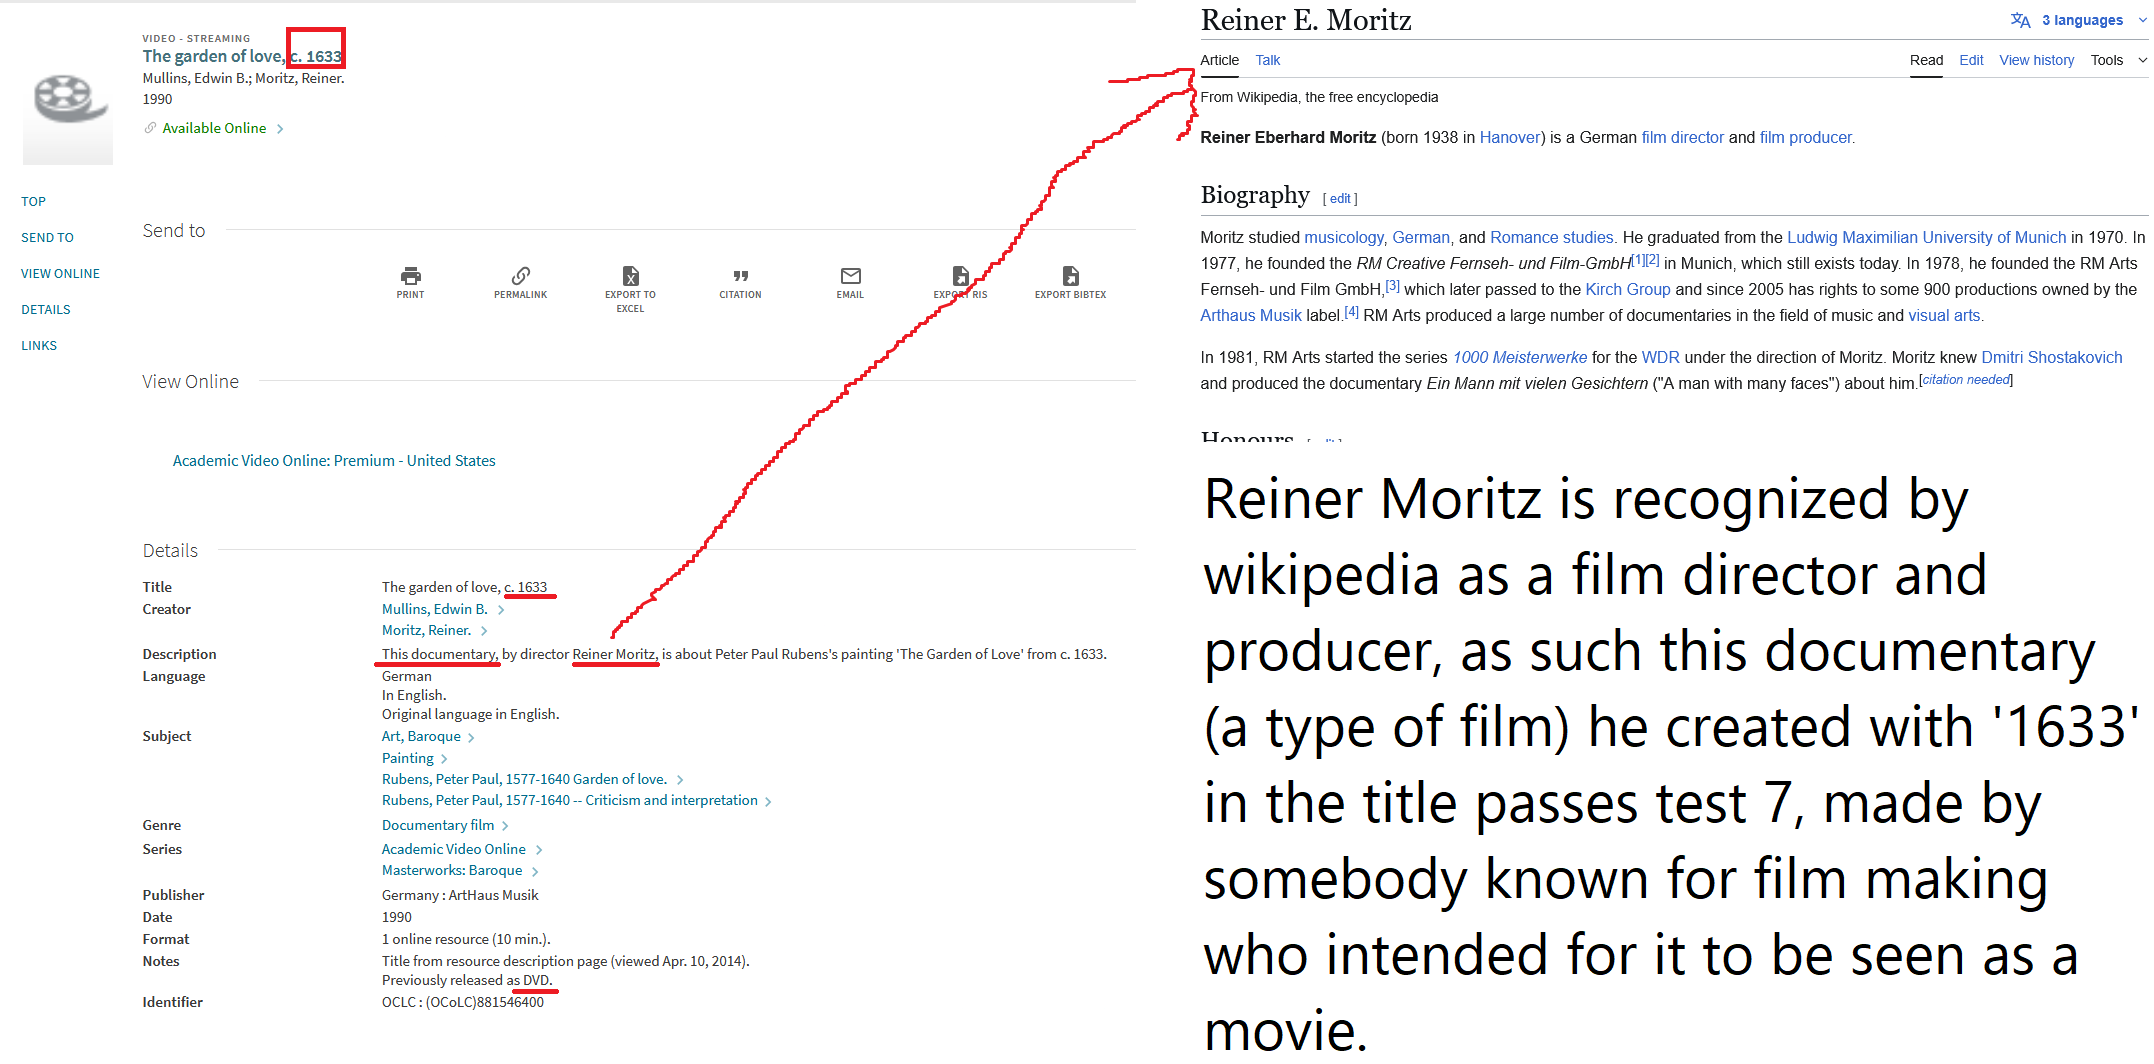Expand chevron beside Mullins, Edwin B.

[501, 610]
